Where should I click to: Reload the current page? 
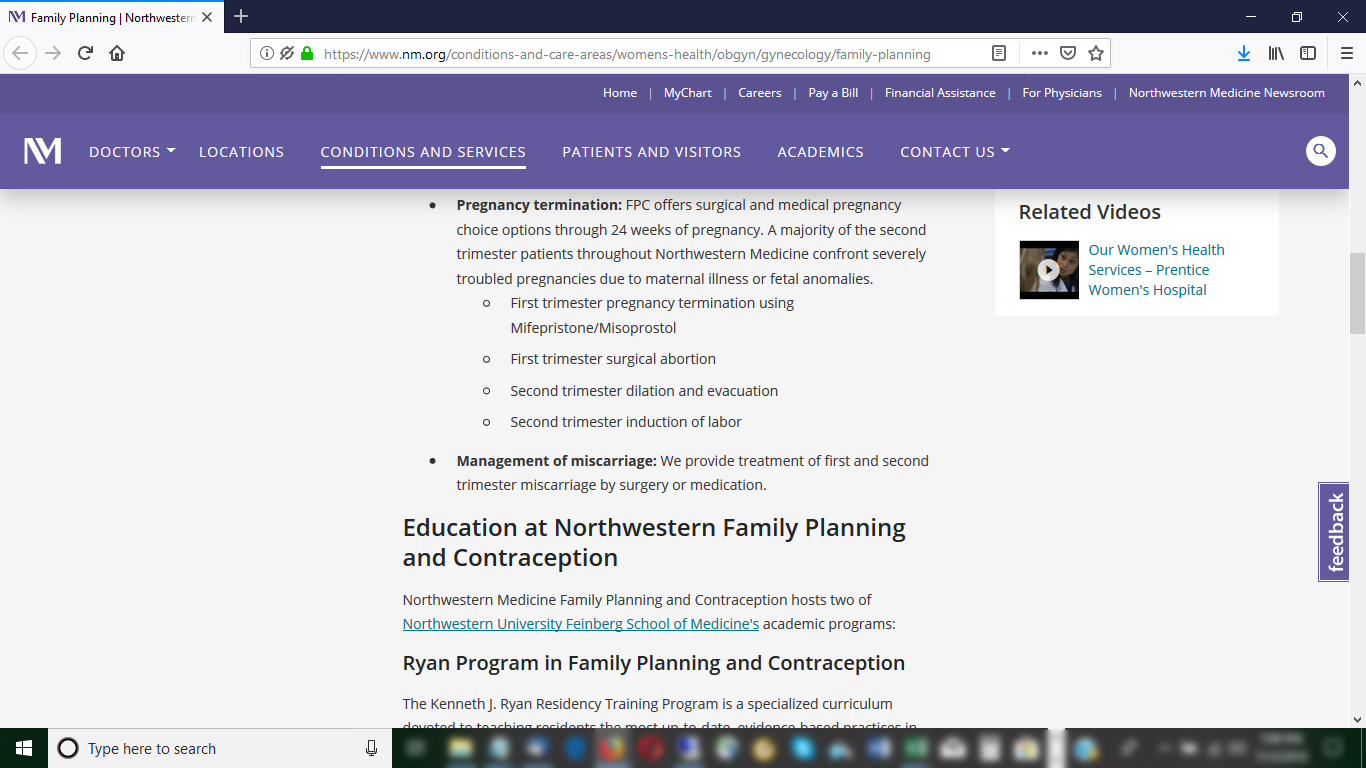[85, 53]
